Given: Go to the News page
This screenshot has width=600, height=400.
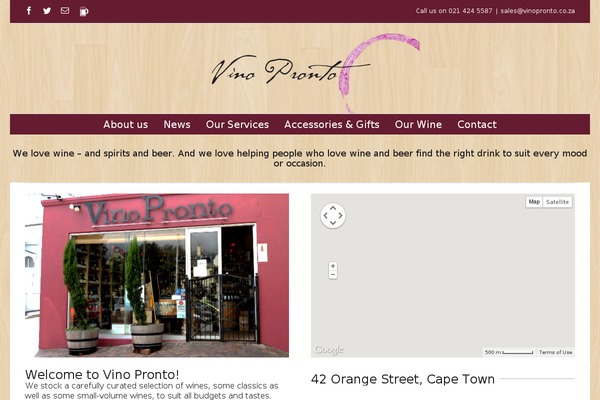Looking at the screenshot, I should 177,124.
